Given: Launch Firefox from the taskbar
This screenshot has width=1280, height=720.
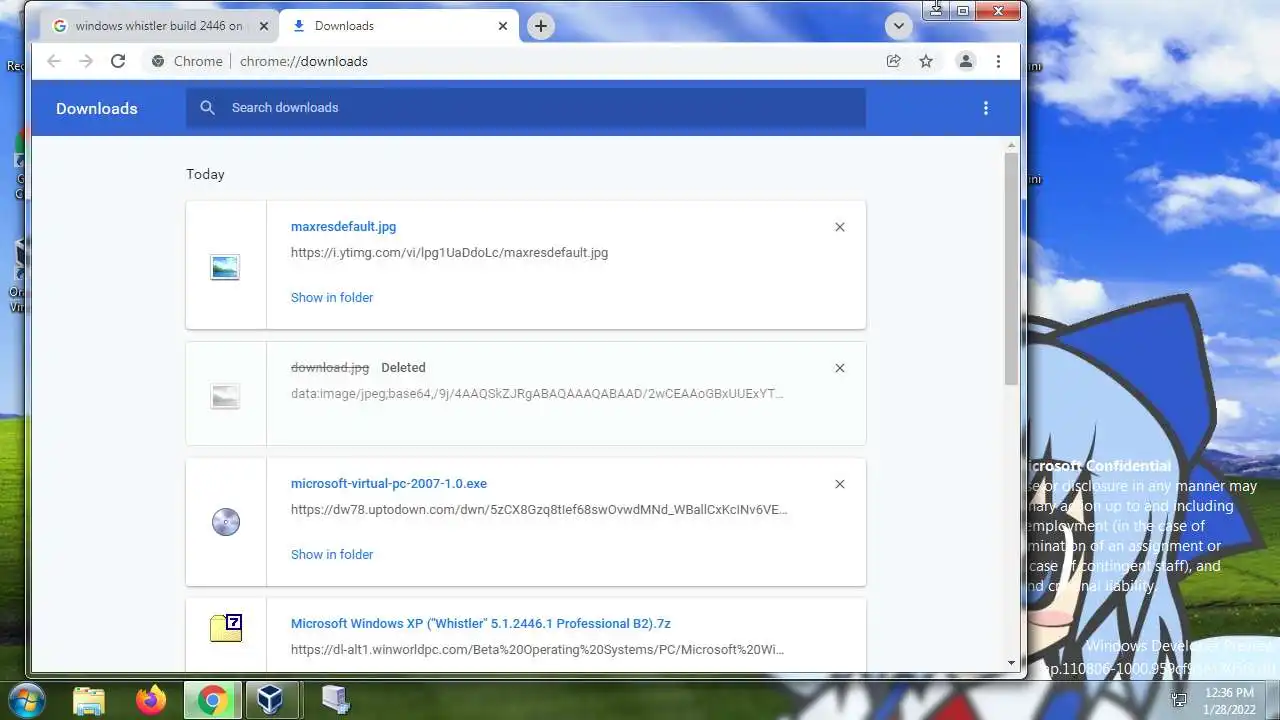Looking at the screenshot, I should [151, 700].
